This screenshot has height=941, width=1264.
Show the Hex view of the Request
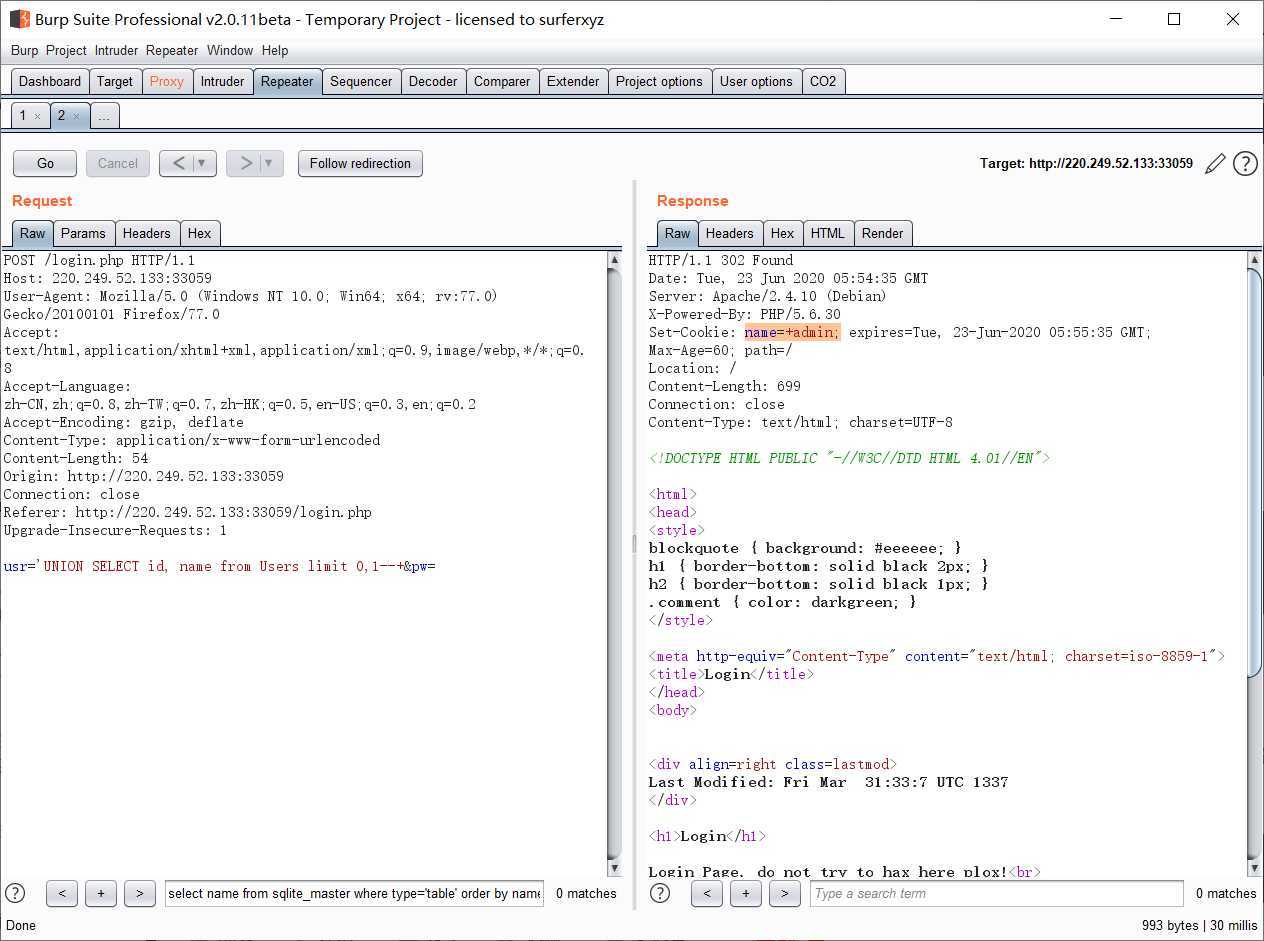click(200, 233)
